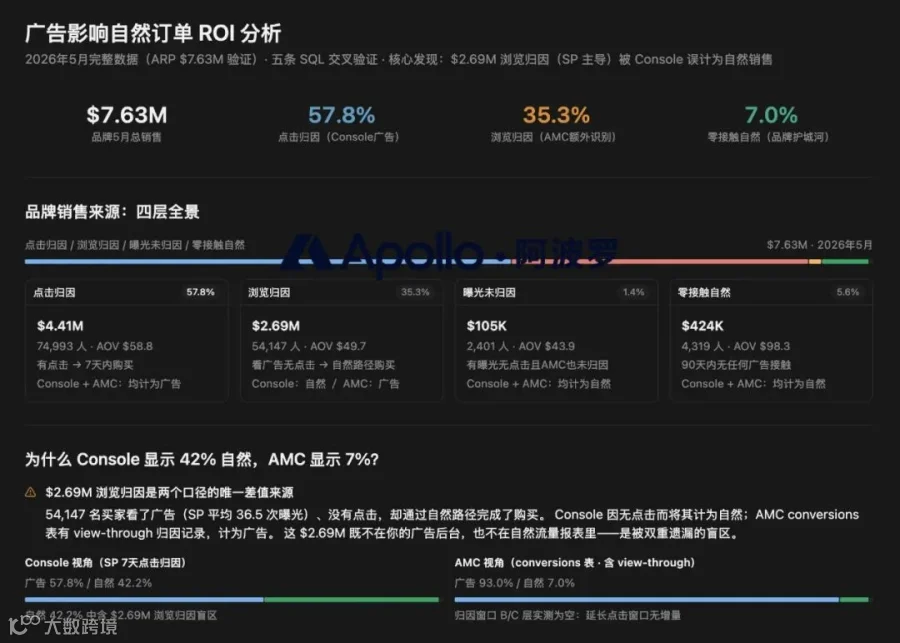Click the callout title $2.69M 浏览归因是两个口径的唯一差值来源
The height and width of the screenshot is (643, 900).
[169, 493]
